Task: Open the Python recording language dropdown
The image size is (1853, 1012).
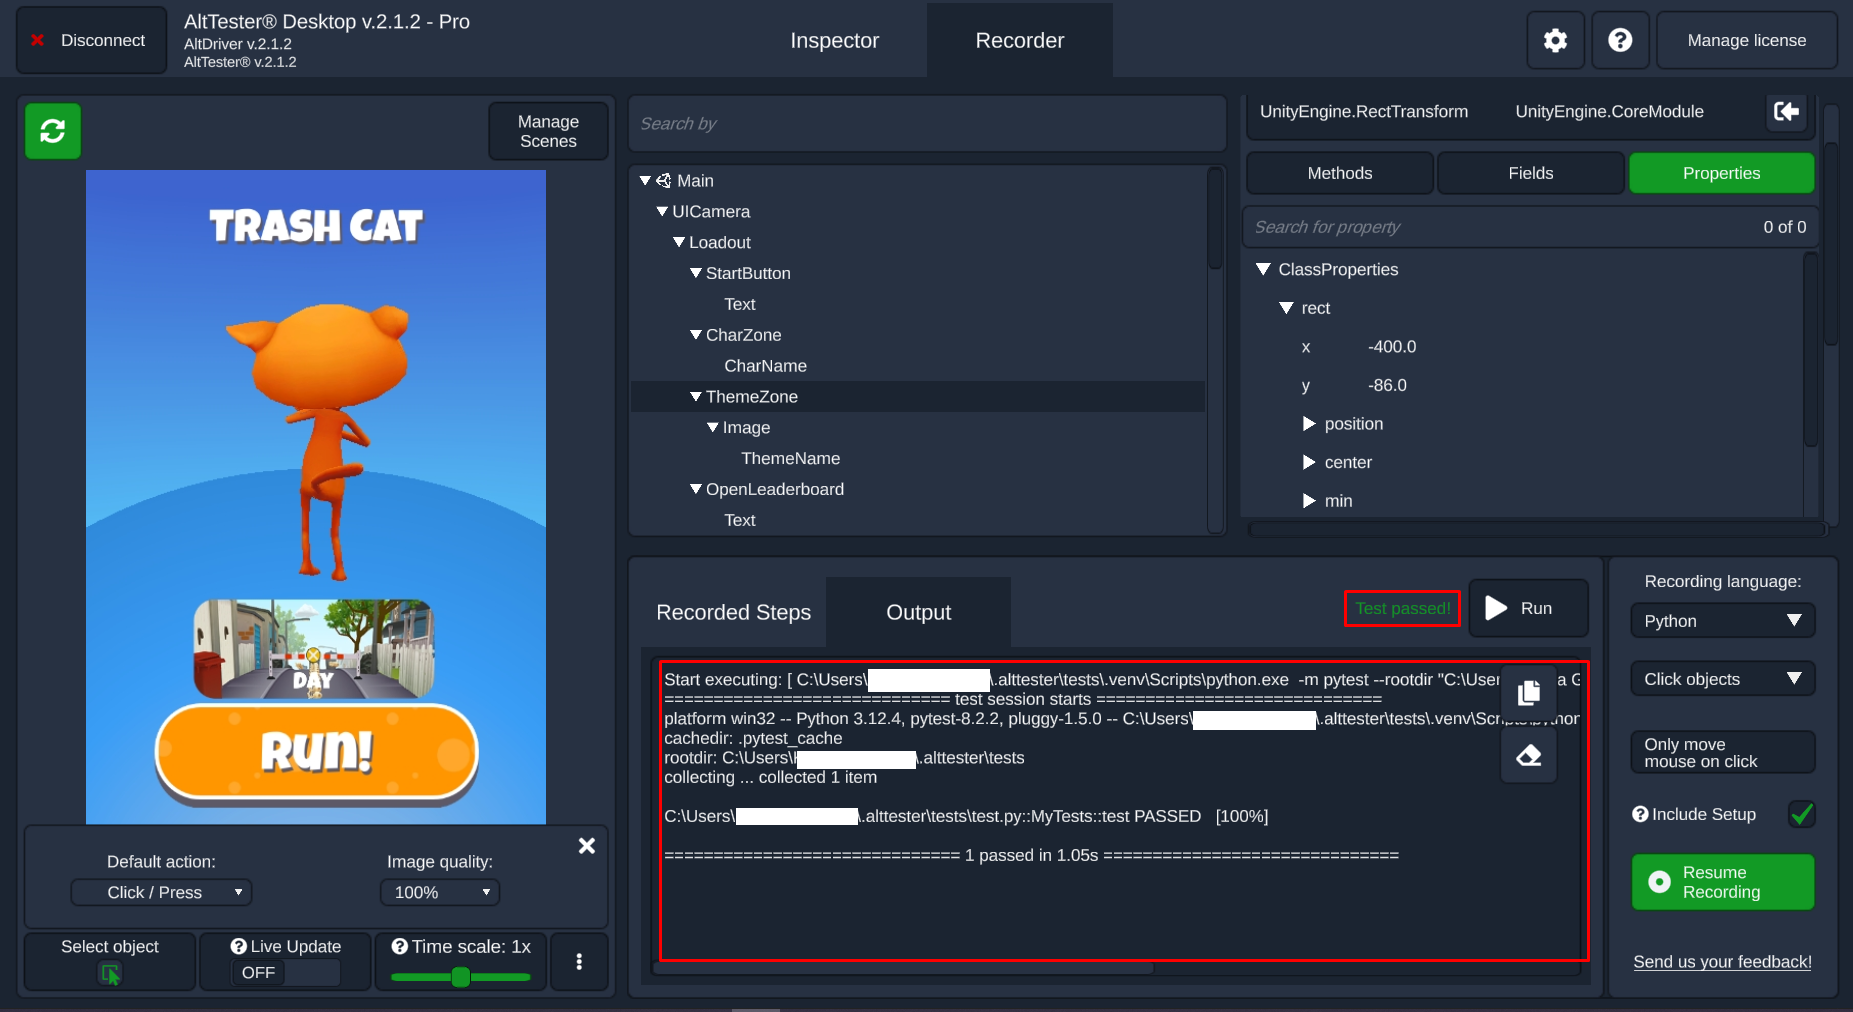Action: pos(1721,620)
